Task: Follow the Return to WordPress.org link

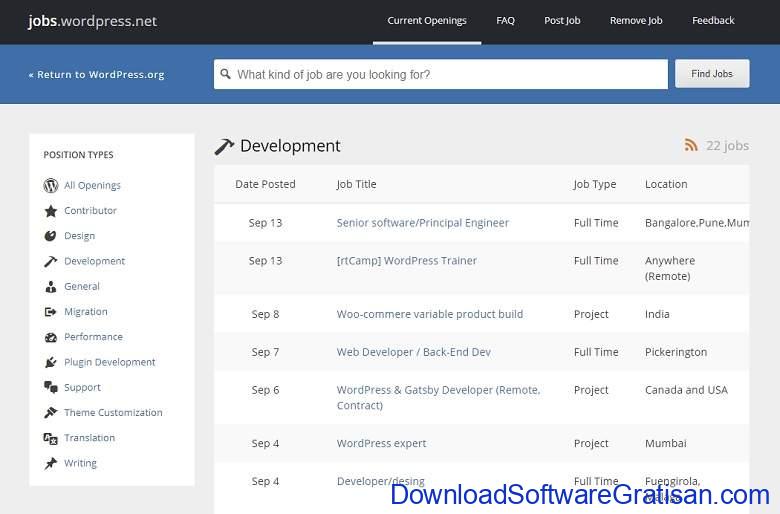Action: point(96,75)
